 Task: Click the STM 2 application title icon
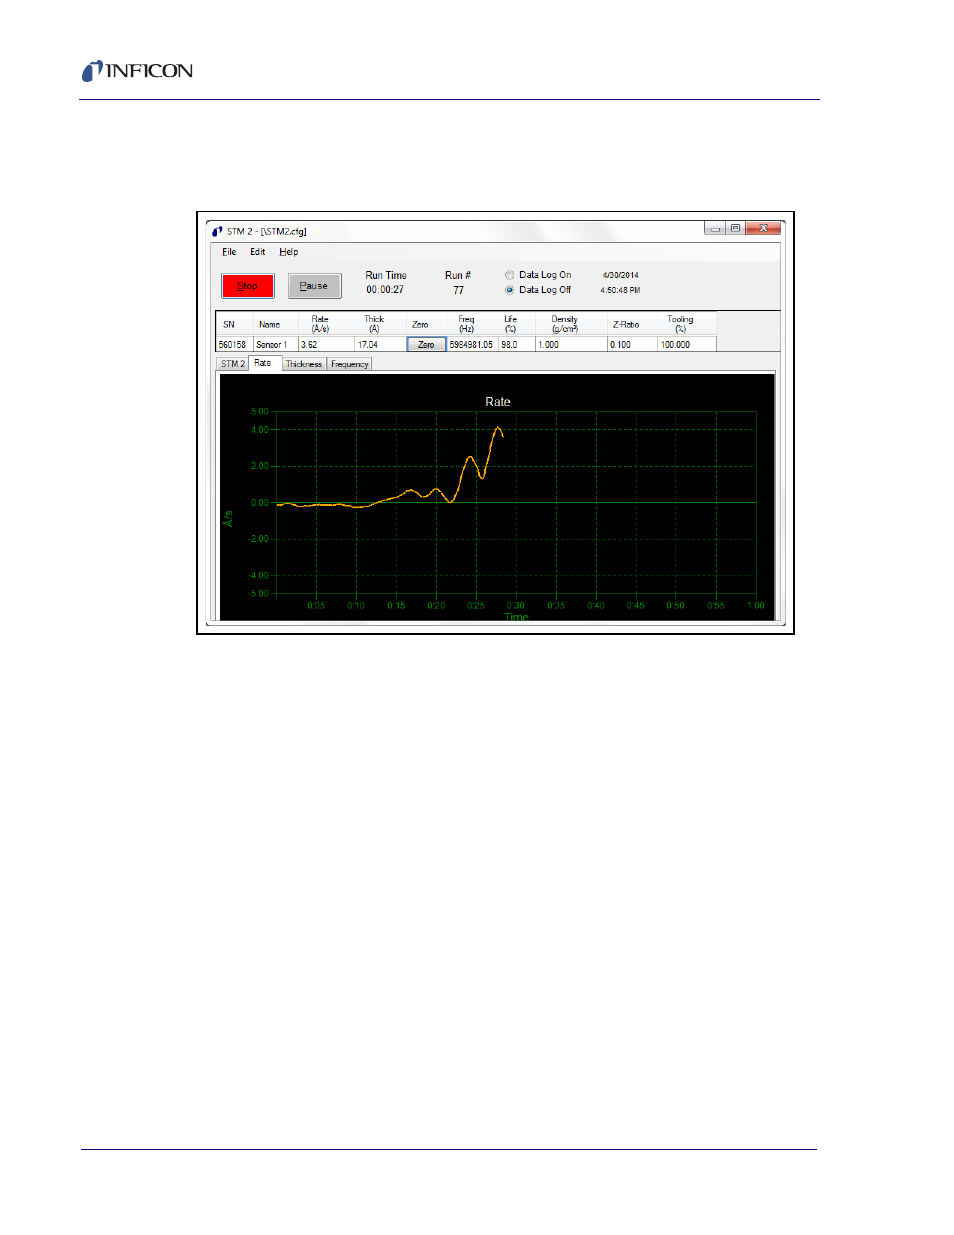point(217,231)
